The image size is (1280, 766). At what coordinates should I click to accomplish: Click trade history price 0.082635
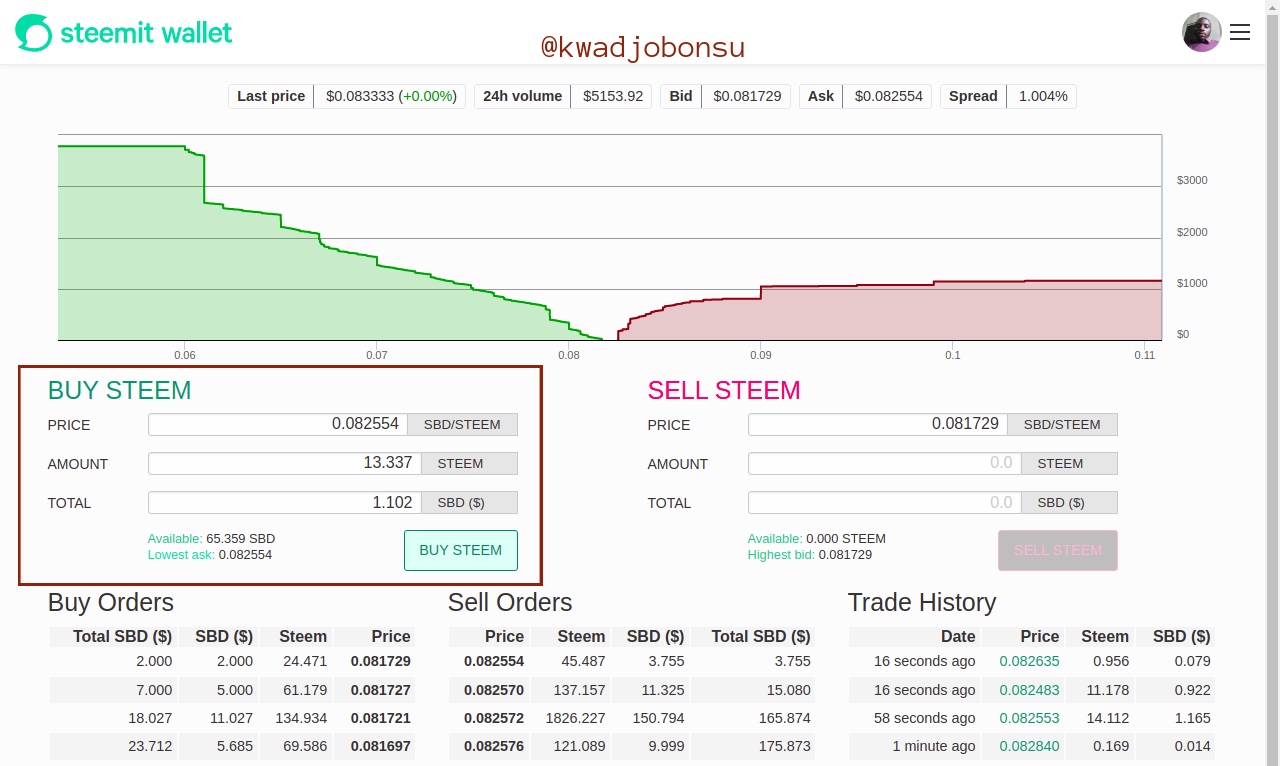1029,661
